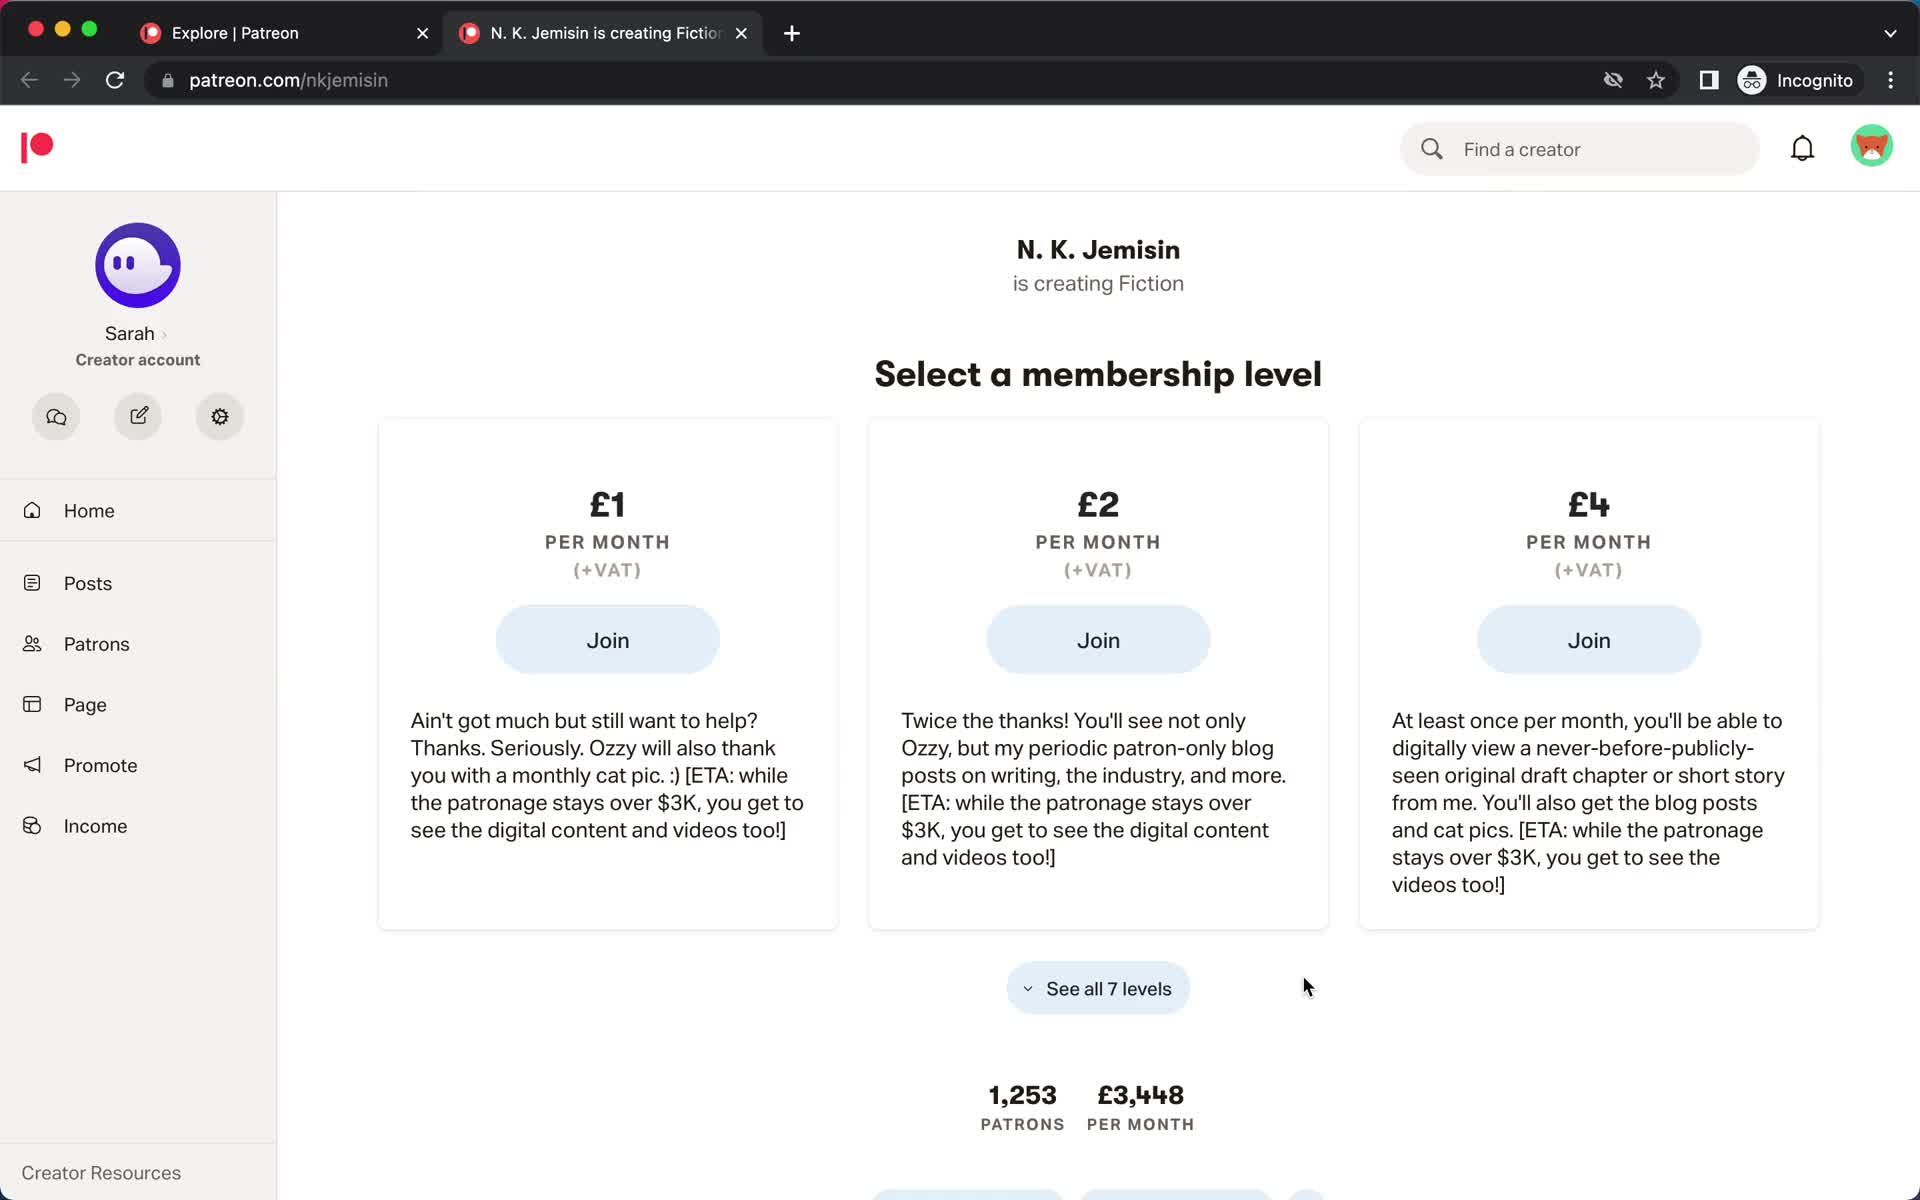Click the create post pencil icon

(x=138, y=416)
